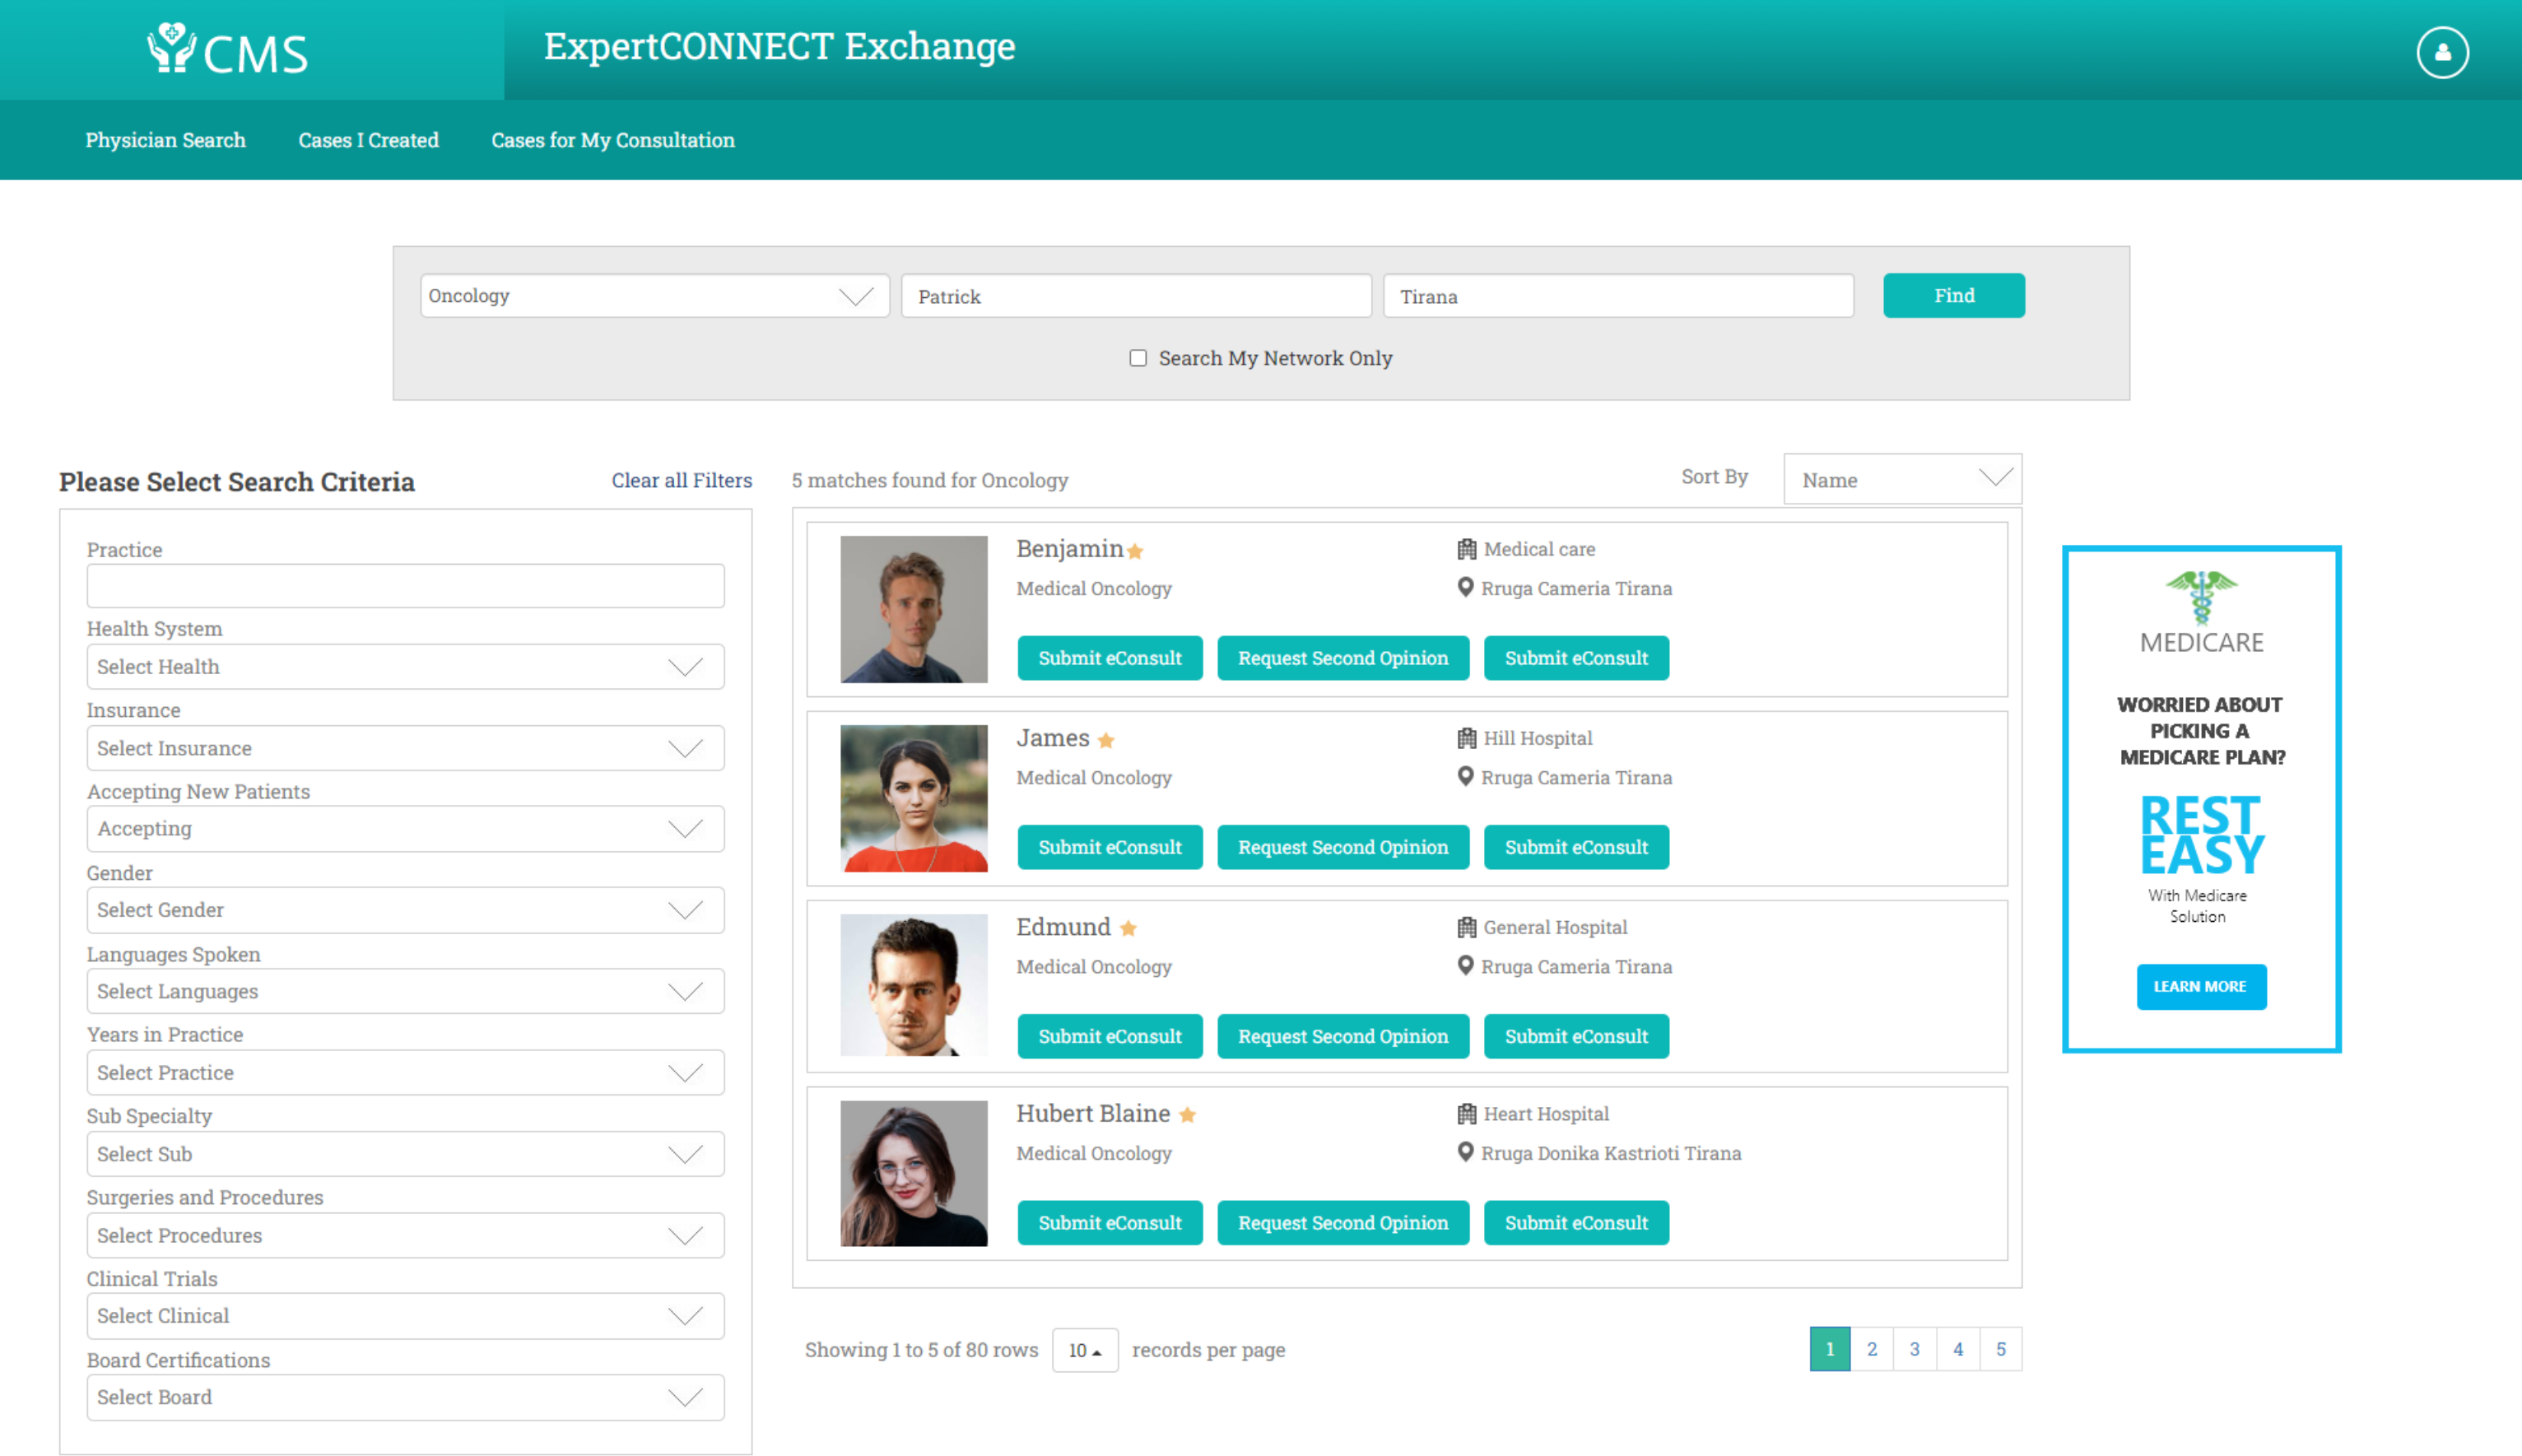This screenshot has height=1456, width=2522.
Task: Request Second Opinion from James
Action: click(1343, 847)
